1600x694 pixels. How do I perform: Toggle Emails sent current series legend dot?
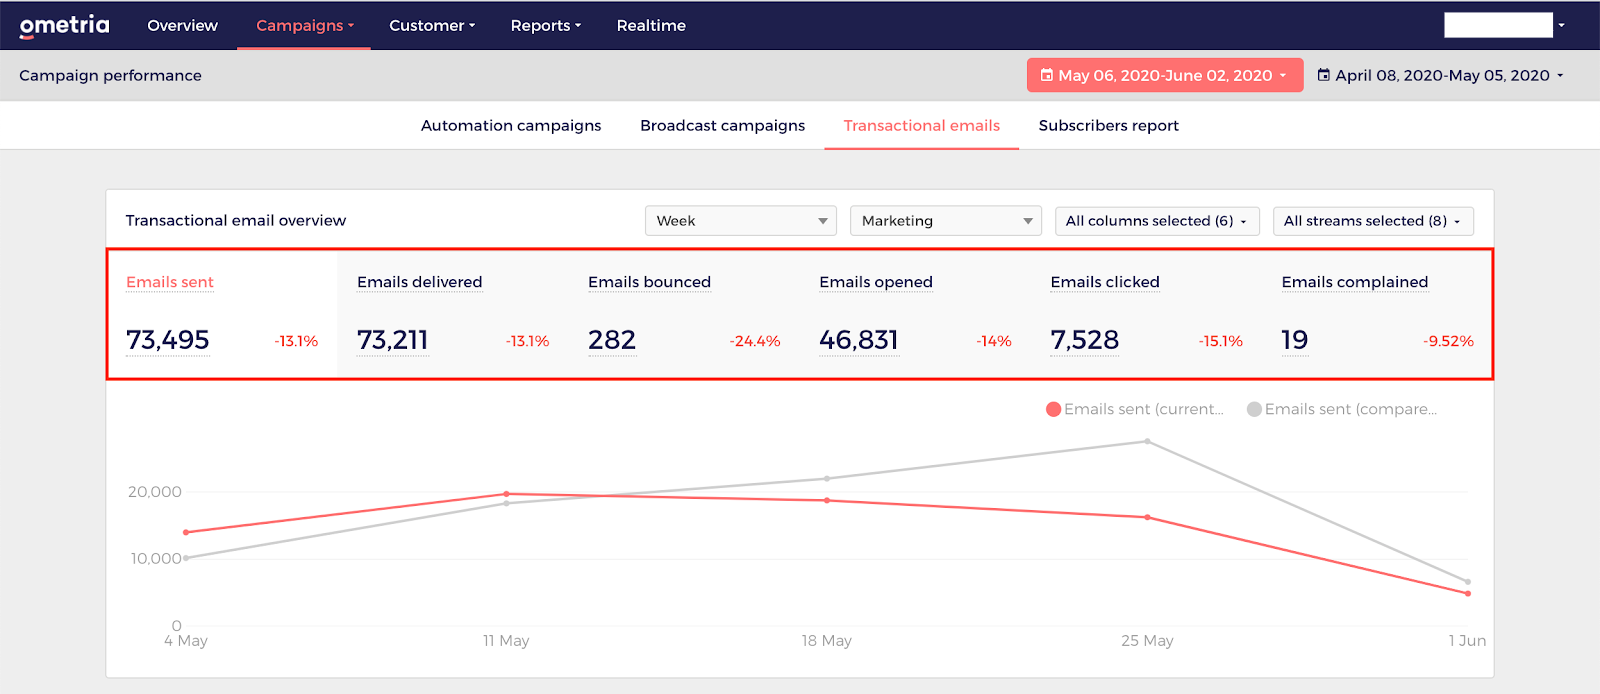pyautogui.click(x=1053, y=409)
